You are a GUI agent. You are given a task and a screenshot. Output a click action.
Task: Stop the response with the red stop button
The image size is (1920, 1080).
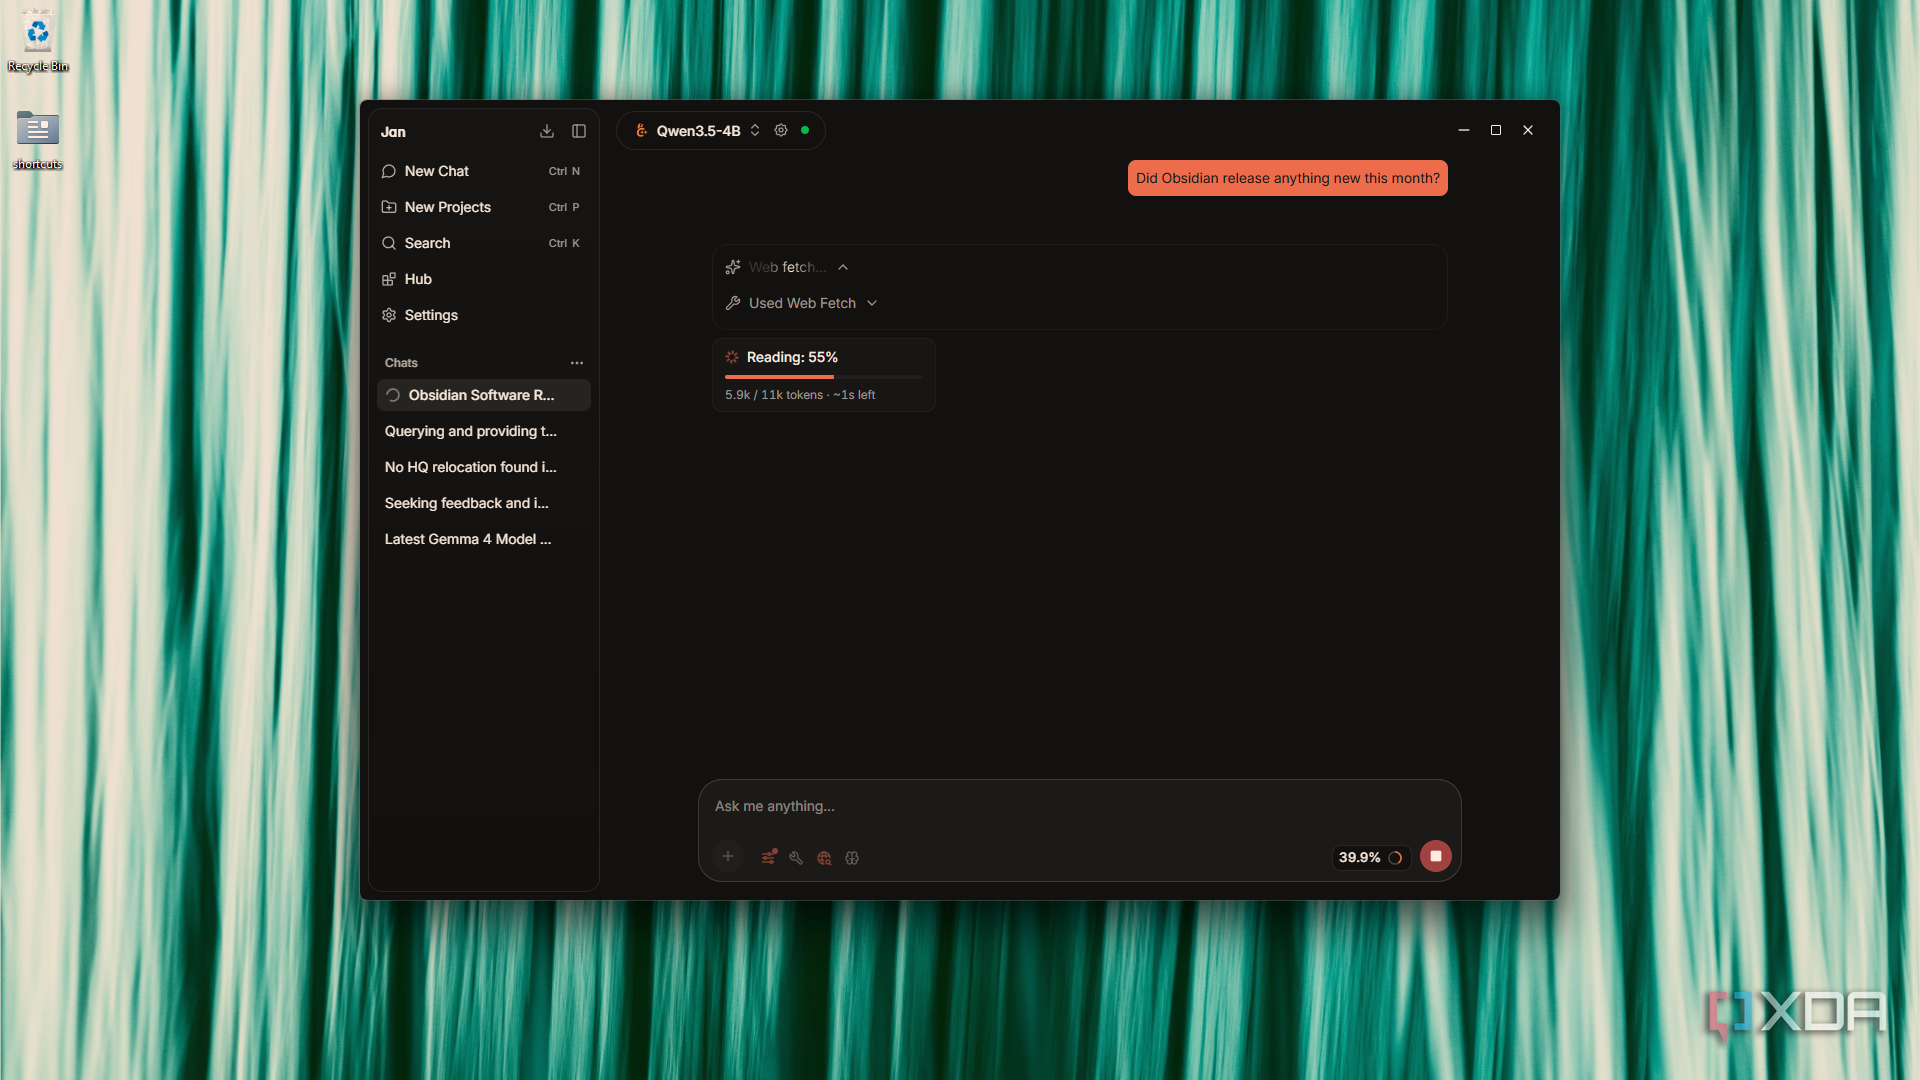tap(1435, 856)
